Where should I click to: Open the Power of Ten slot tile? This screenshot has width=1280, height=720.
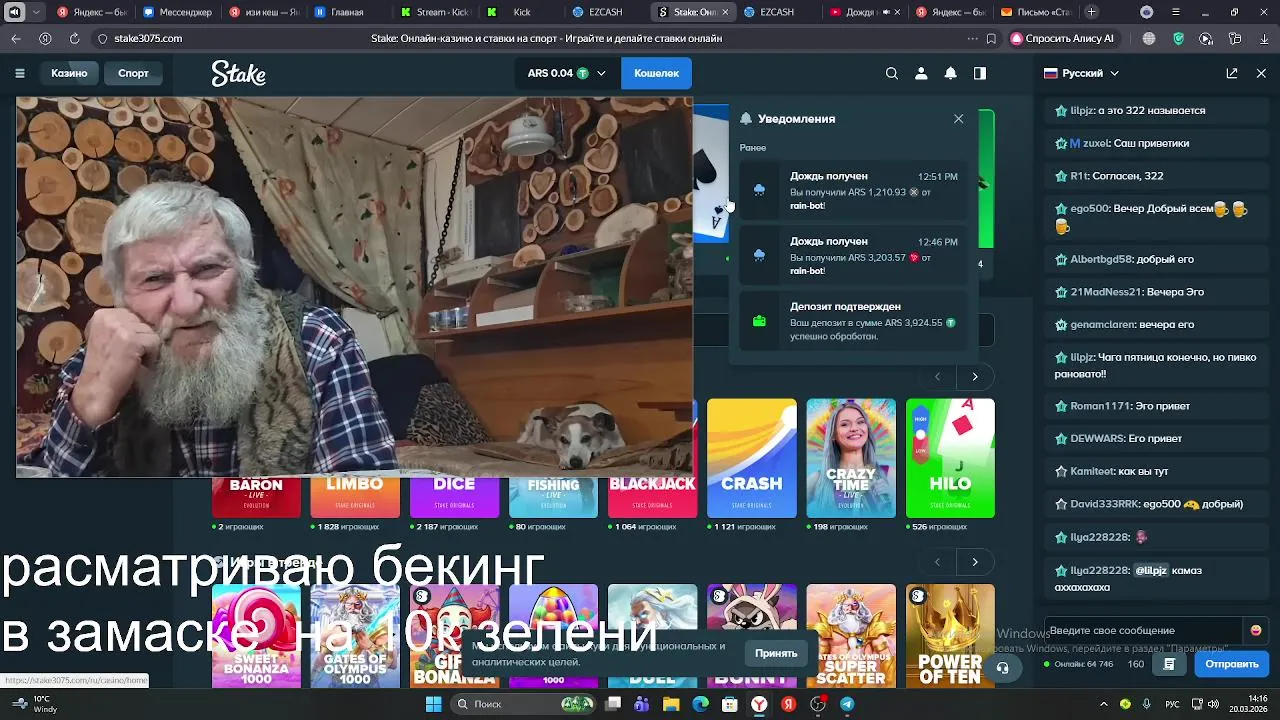(950, 636)
